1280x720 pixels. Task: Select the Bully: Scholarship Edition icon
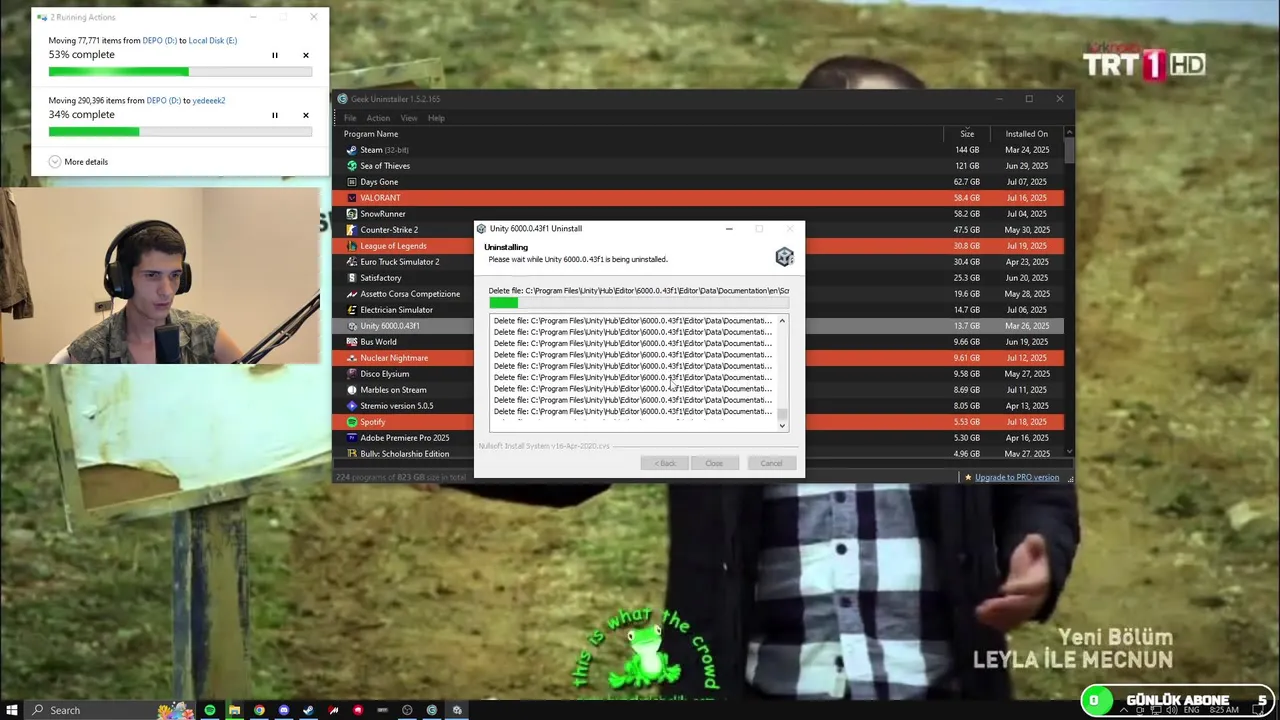[351, 454]
